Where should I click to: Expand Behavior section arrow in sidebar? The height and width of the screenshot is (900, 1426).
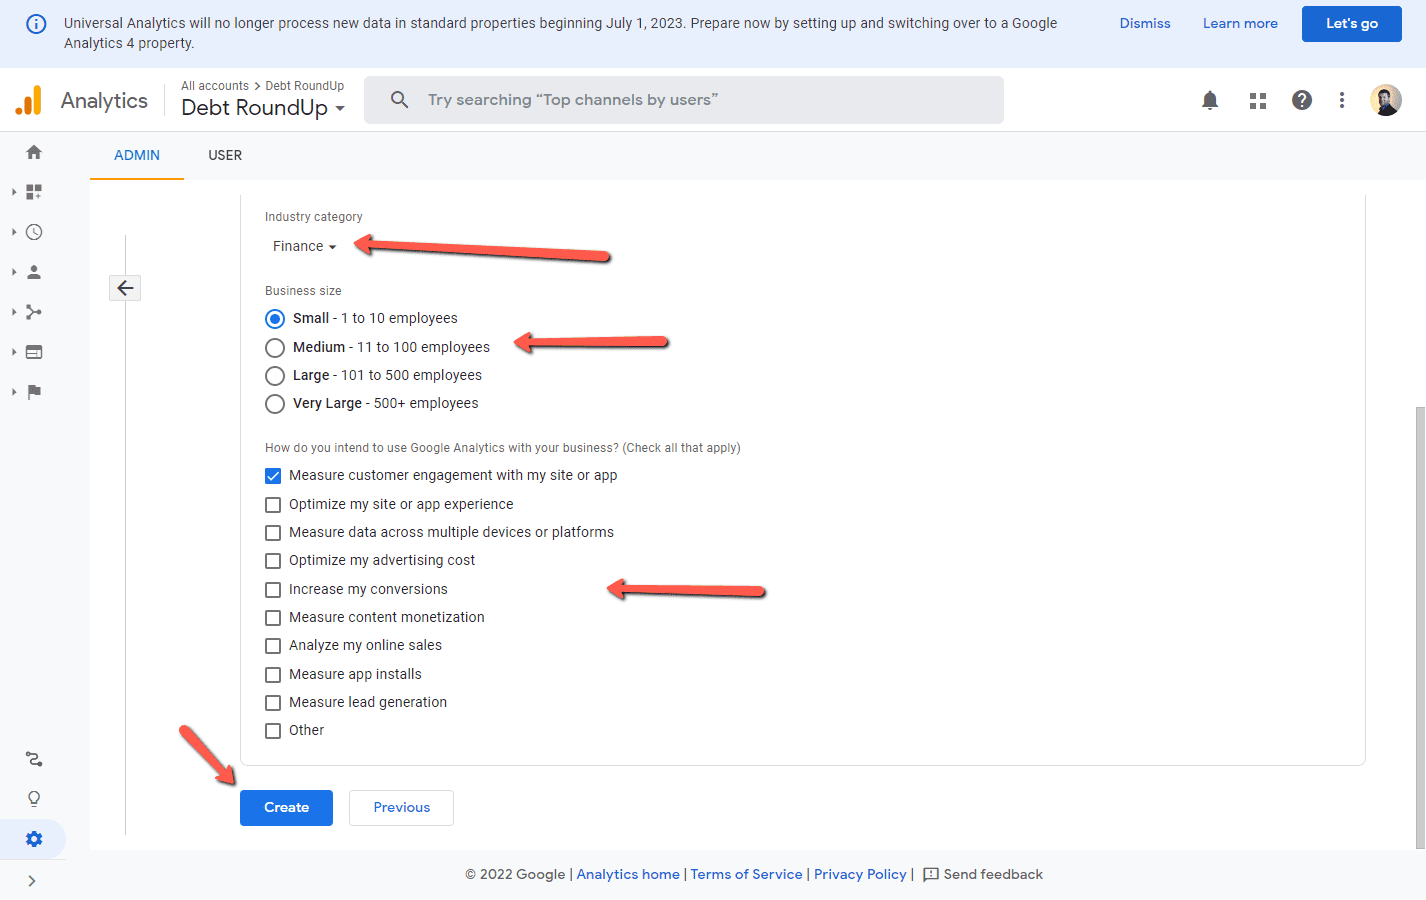14,352
